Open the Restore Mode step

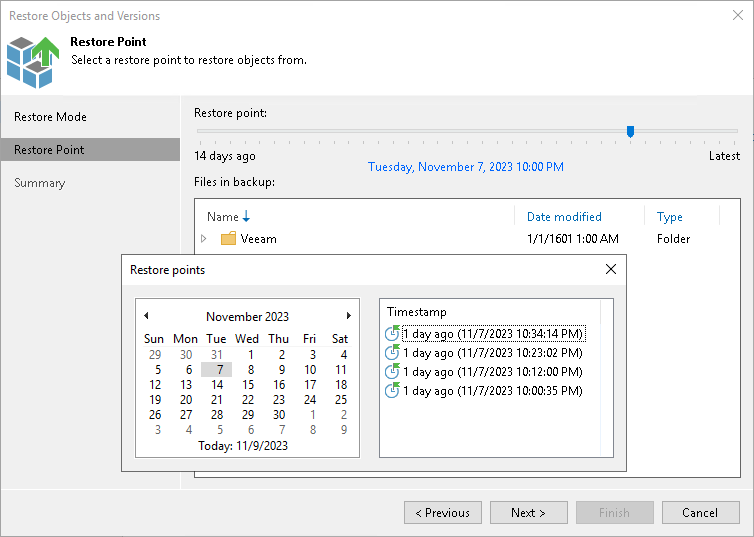coord(50,117)
